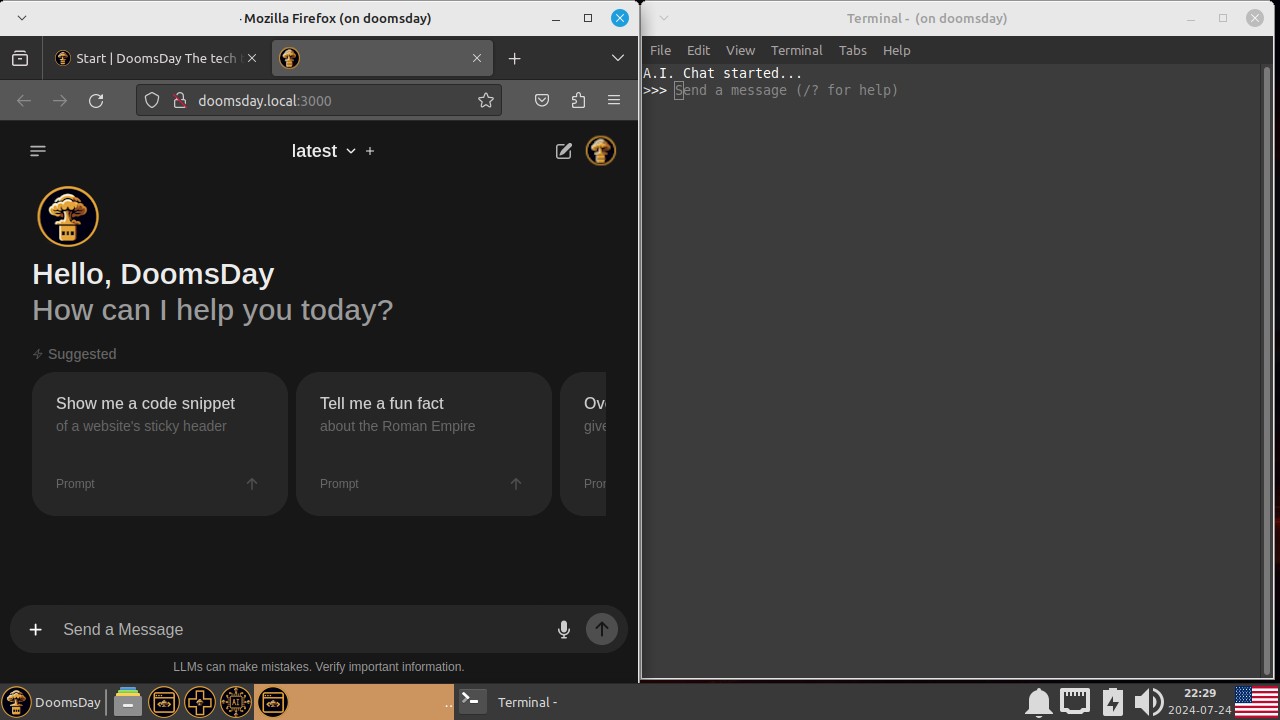Viewport: 1280px width, 720px height.
Task: Launch the AI chip launcher in taskbar
Action: pyautogui.click(x=236, y=702)
